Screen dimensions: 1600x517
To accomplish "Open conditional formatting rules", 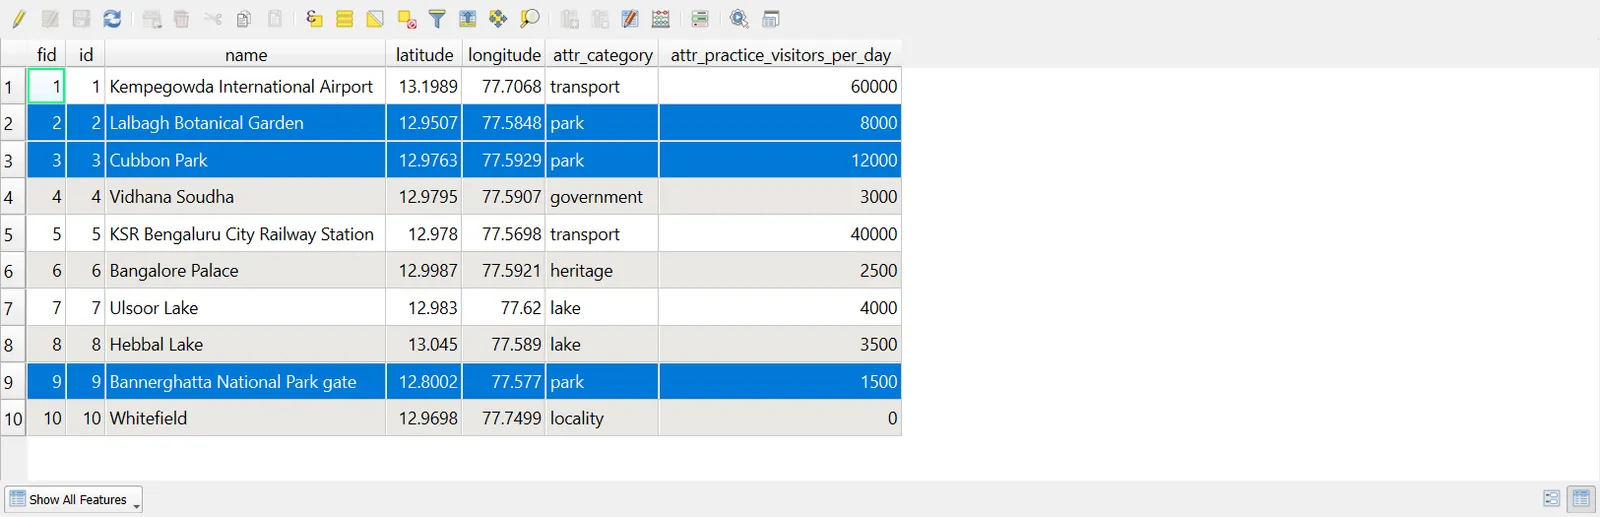I will (x=700, y=19).
